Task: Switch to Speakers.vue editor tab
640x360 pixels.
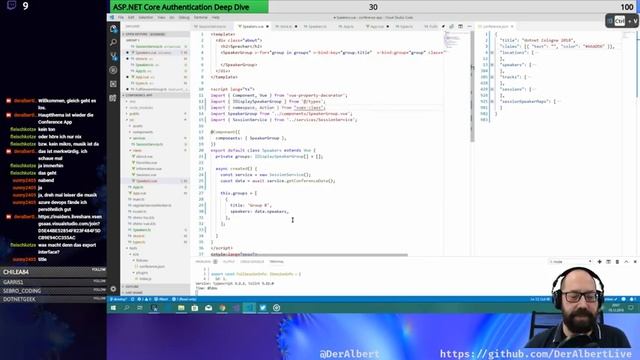Action: point(253,26)
